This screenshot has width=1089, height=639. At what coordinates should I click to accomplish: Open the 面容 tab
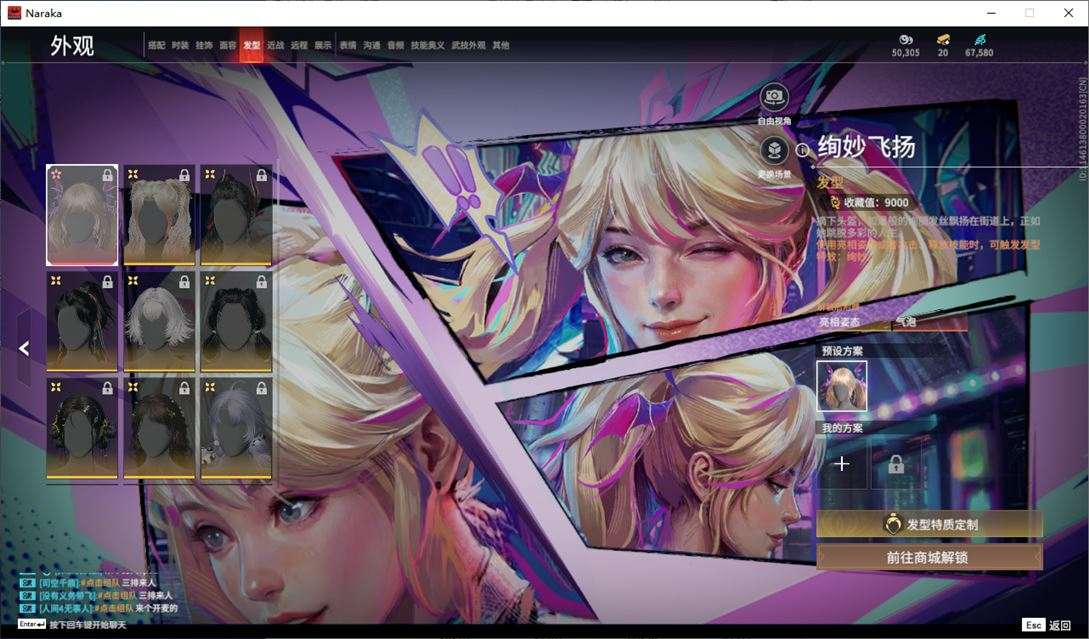[x=228, y=45]
